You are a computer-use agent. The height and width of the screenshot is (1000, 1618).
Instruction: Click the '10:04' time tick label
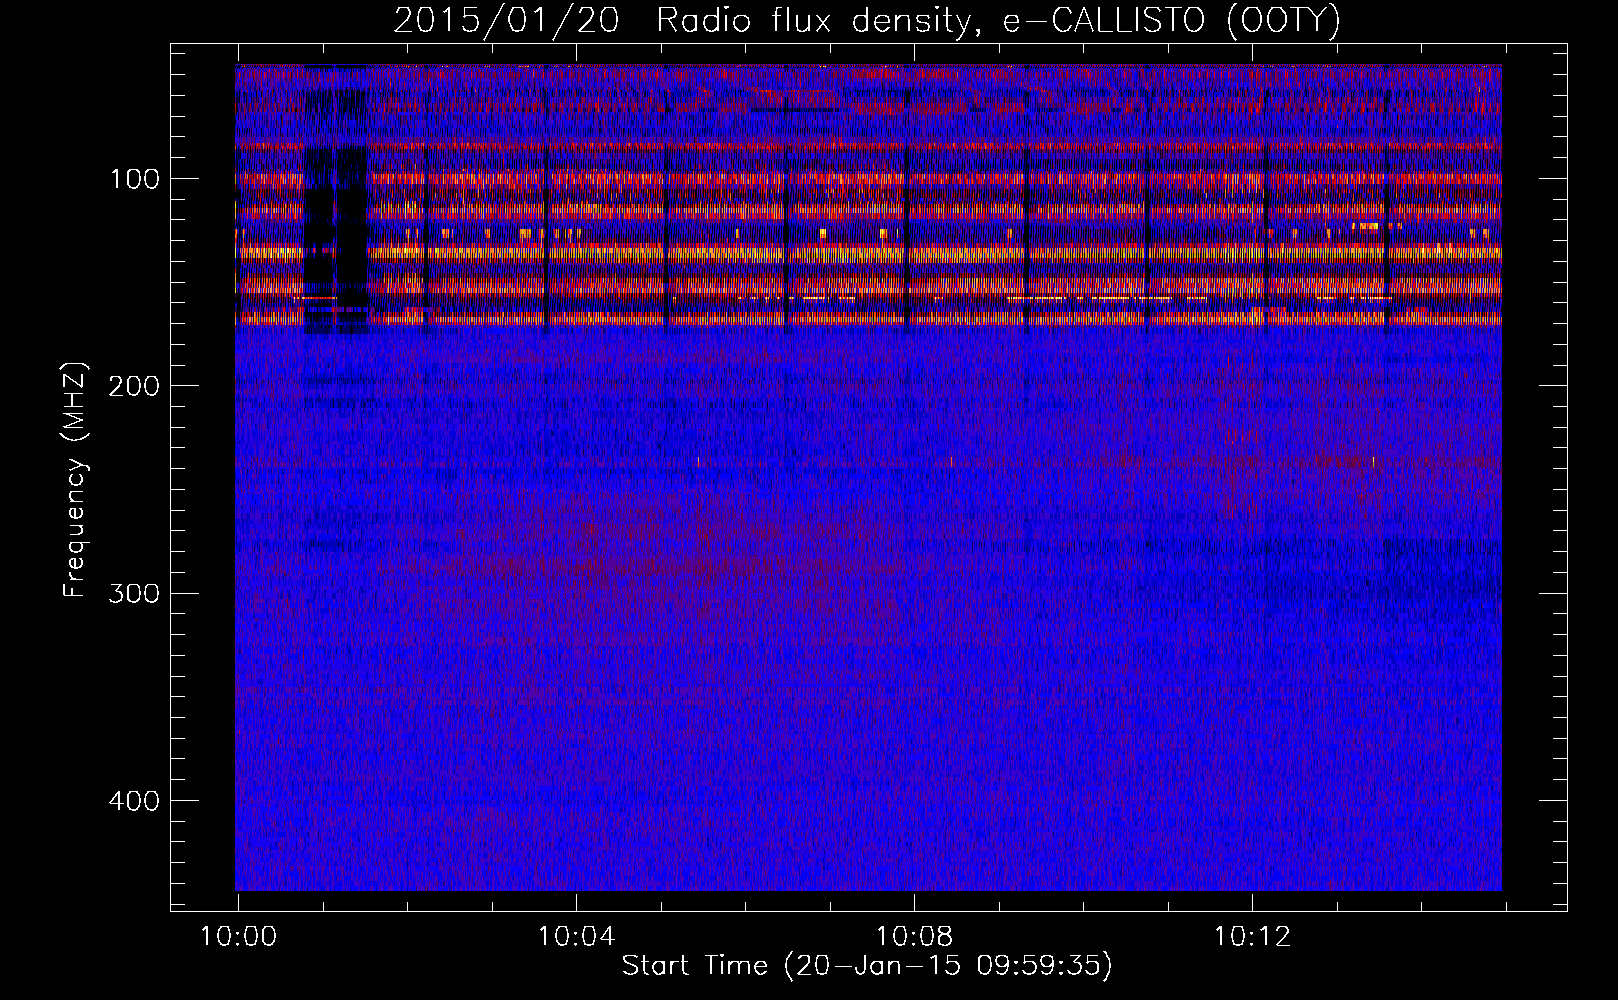click(576, 937)
